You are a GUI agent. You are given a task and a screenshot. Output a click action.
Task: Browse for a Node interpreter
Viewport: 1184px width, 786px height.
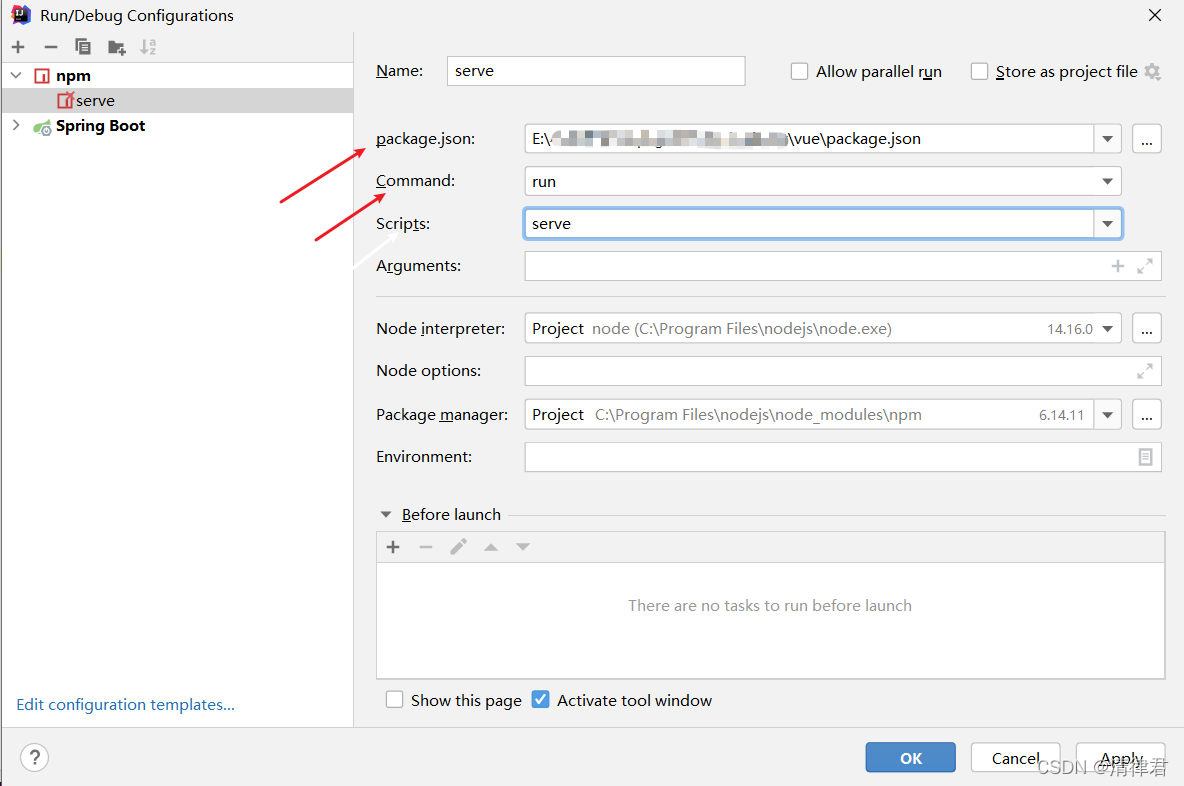click(x=1146, y=328)
